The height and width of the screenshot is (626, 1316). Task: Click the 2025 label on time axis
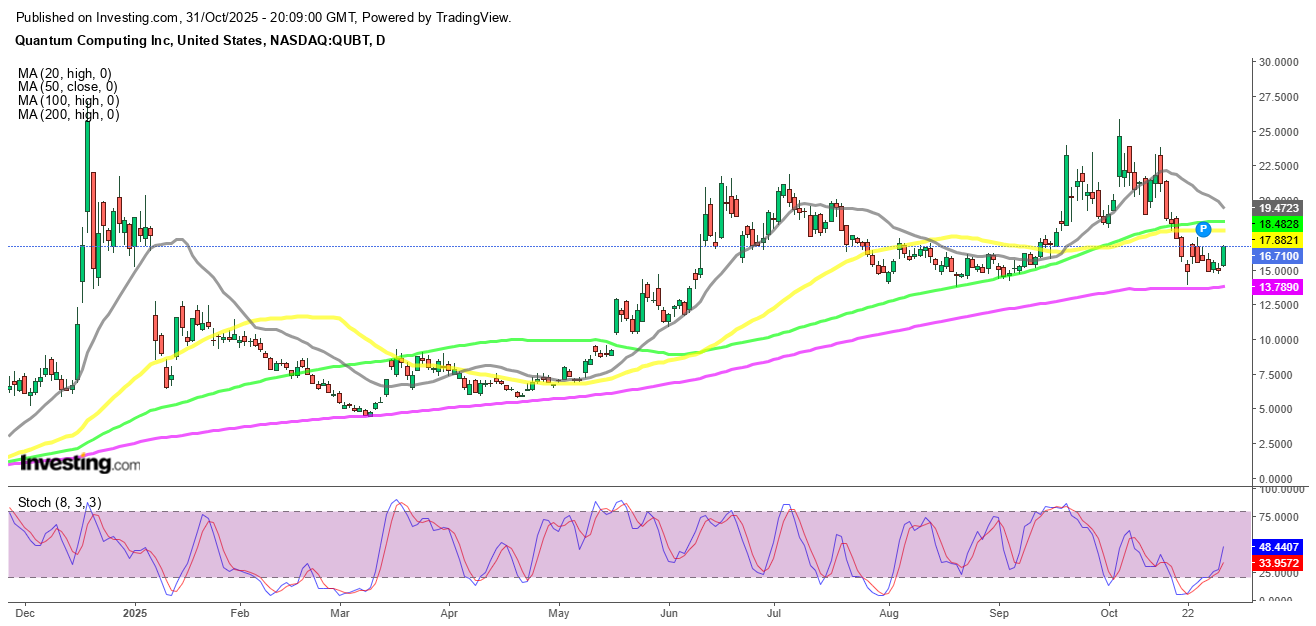[x=135, y=611]
